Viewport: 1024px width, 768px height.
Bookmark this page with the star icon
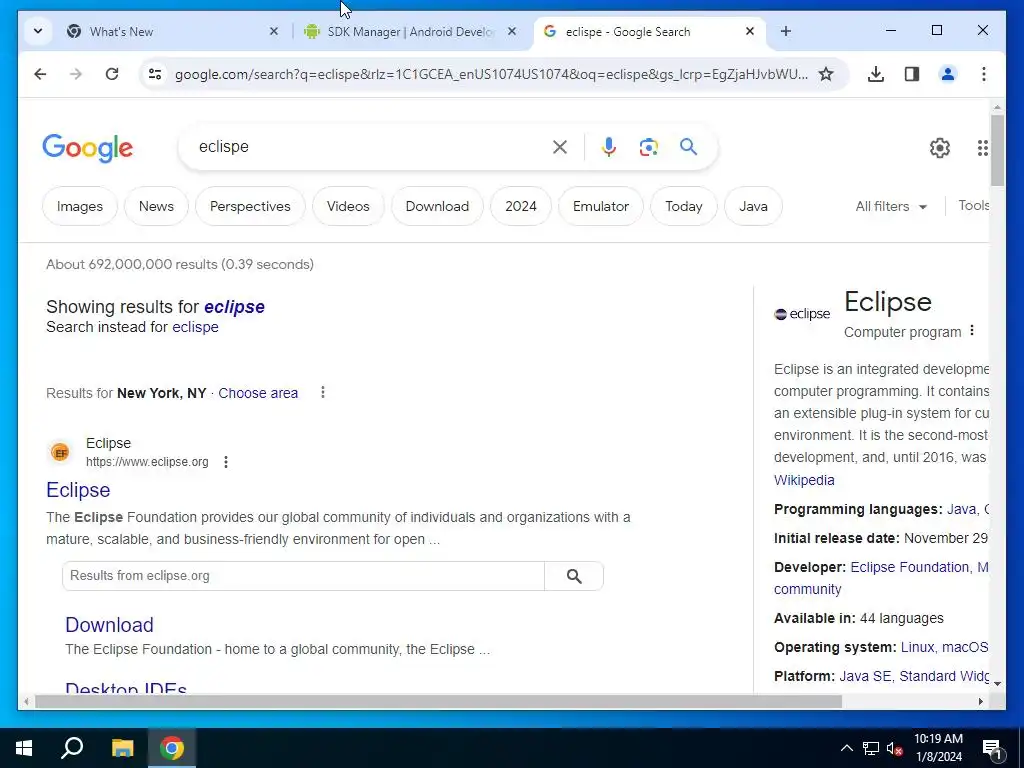pyautogui.click(x=826, y=74)
